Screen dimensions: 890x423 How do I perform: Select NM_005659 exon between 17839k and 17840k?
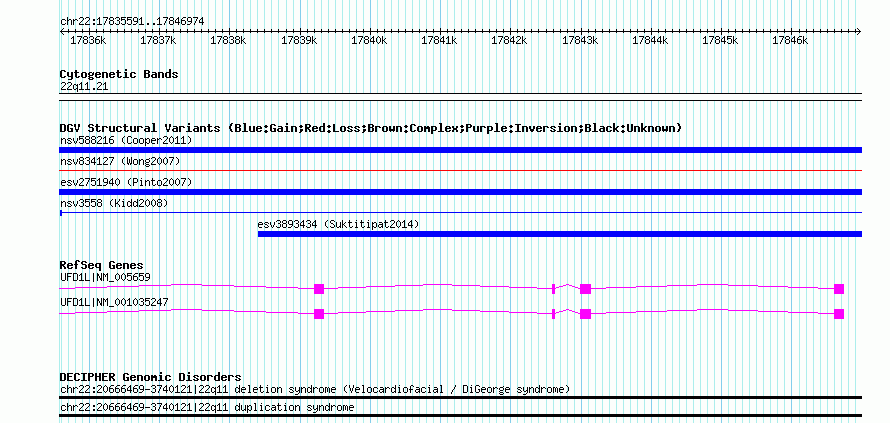pyautogui.click(x=319, y=289)
